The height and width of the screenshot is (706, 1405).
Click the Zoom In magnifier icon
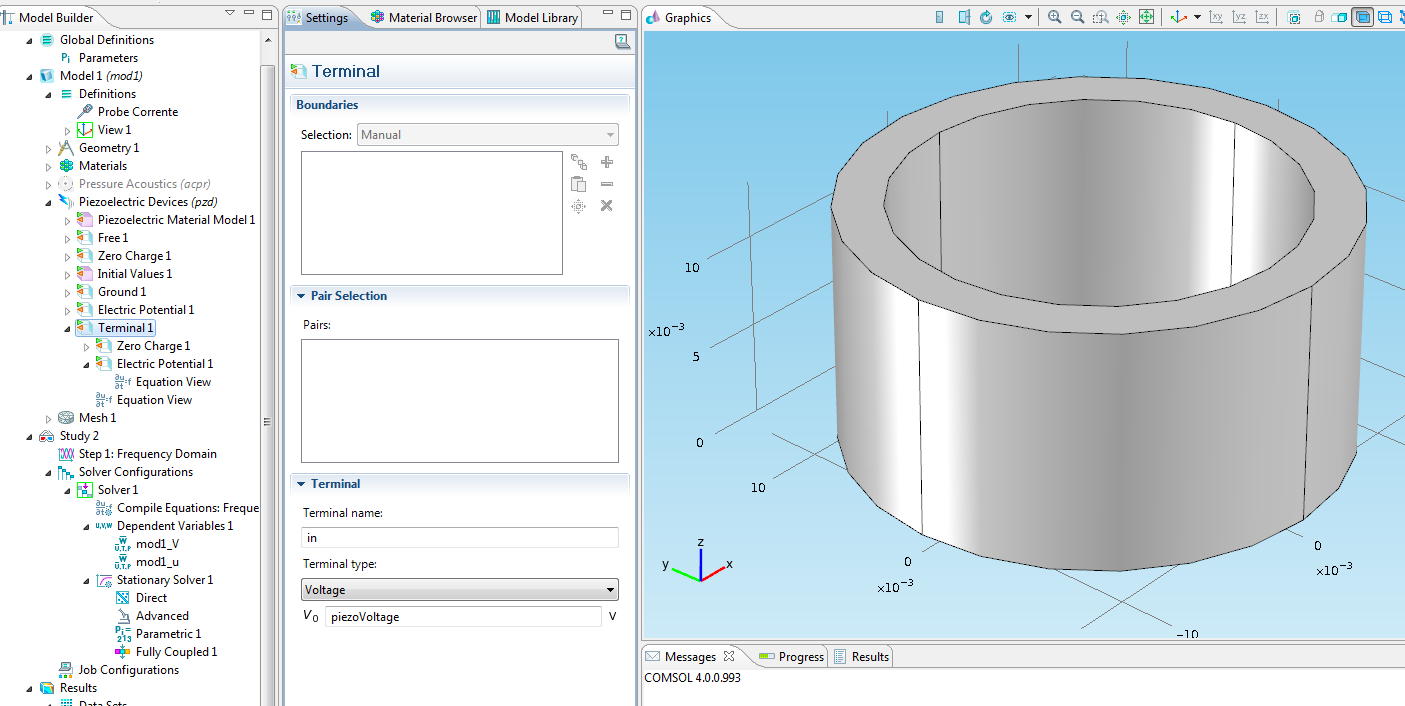coord(1055,17)
